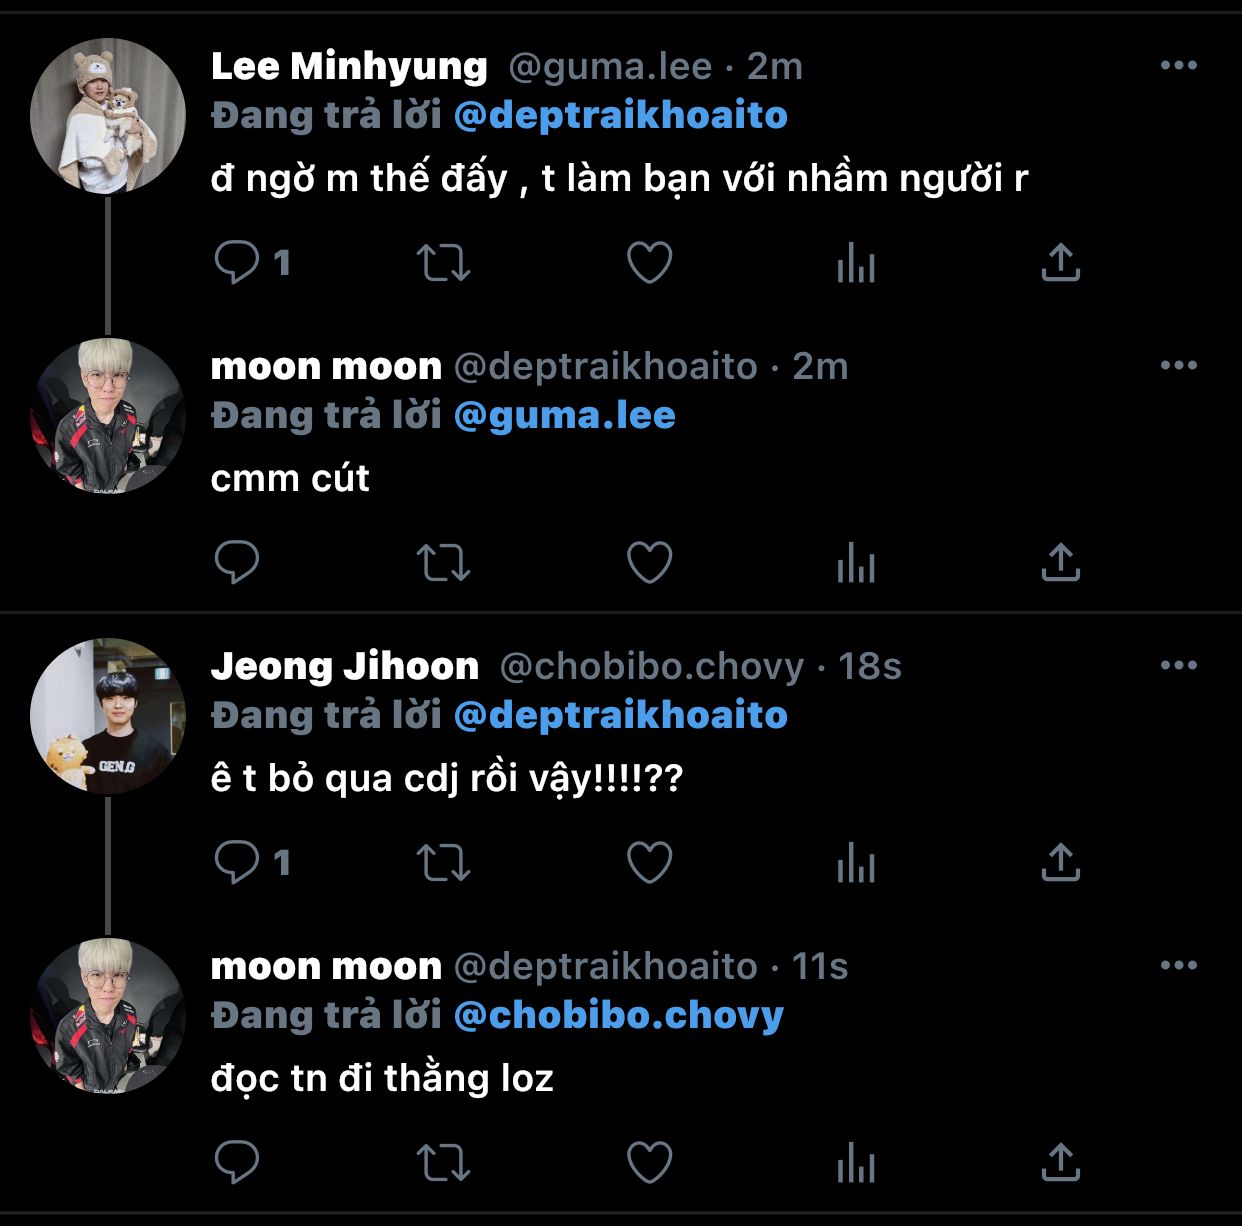View analytics on Lee Minhyung's tweet
Screen dimensions: 1242x1226
click(856, 265)
